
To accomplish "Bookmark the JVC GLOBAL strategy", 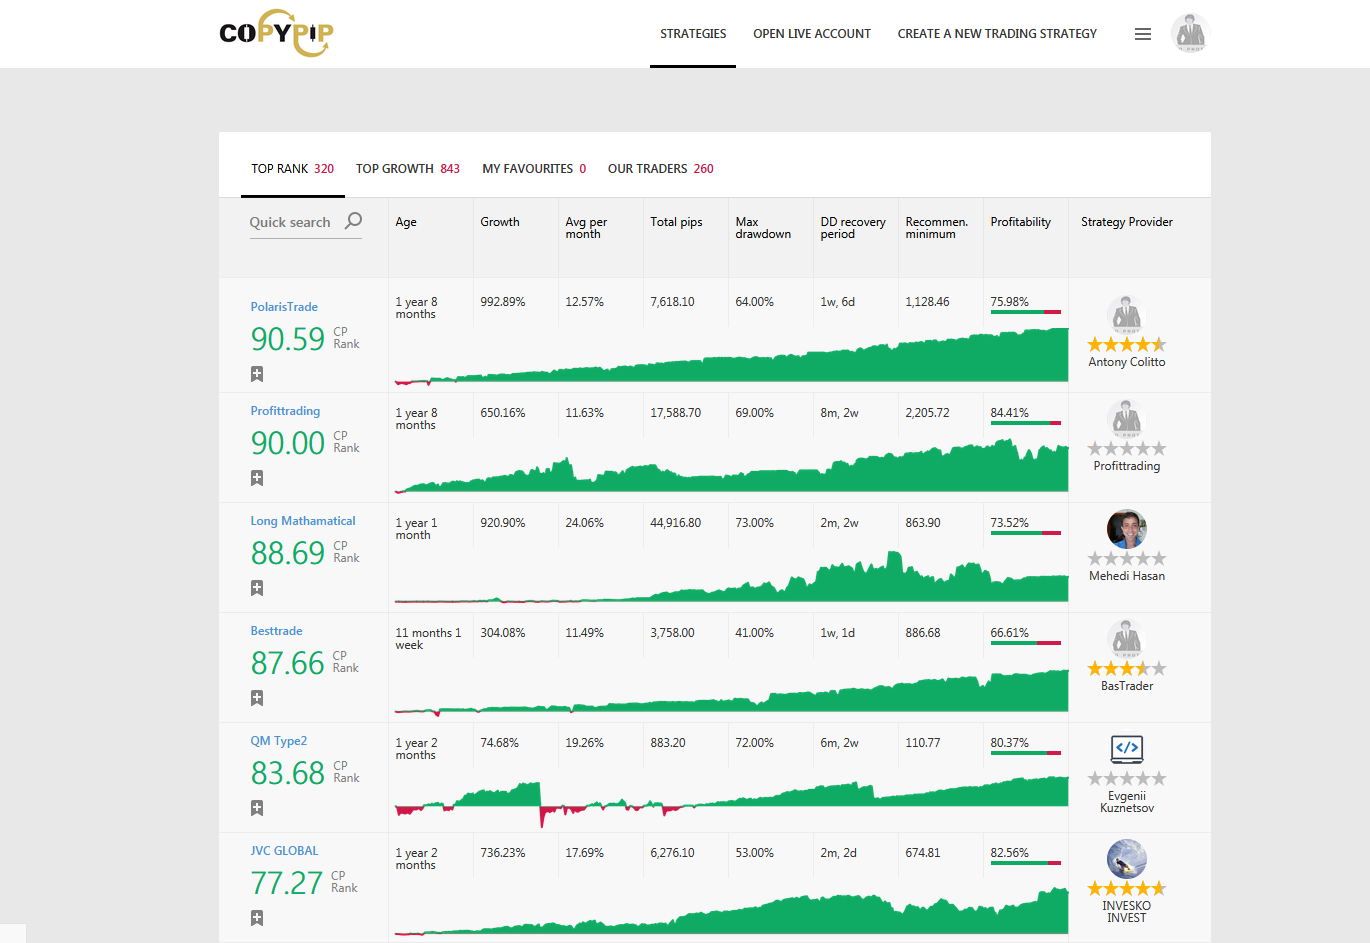I will 257,918.
